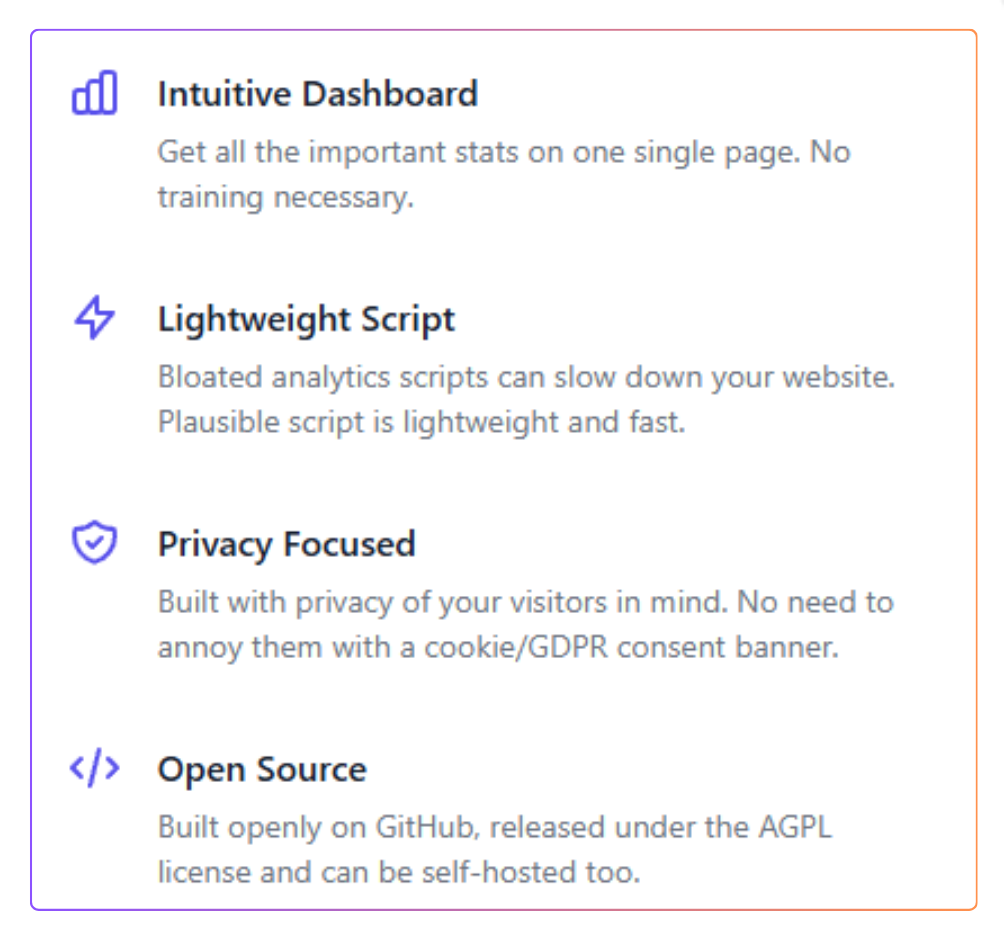Select the Intuitive Dashboard heading
1004x934 pixels.
[318, 94]
